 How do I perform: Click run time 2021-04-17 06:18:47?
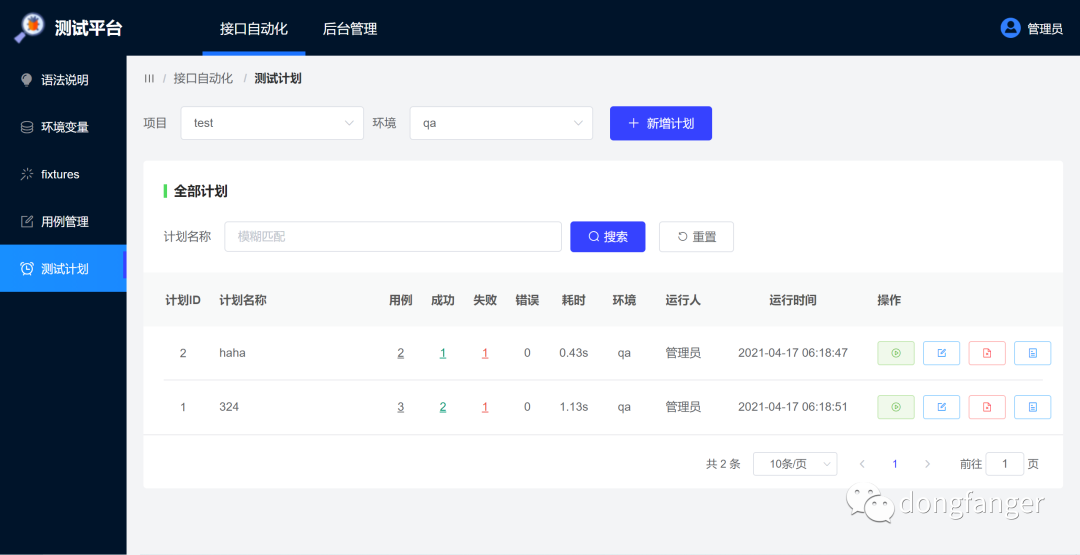click(793, 353)
